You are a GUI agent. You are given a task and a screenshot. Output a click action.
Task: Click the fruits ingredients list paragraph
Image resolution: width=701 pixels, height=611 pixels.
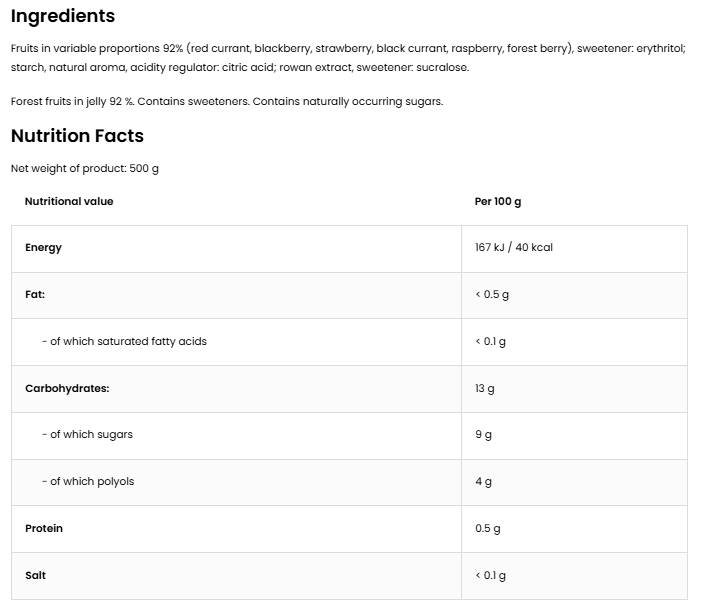[x=348, y=58]
